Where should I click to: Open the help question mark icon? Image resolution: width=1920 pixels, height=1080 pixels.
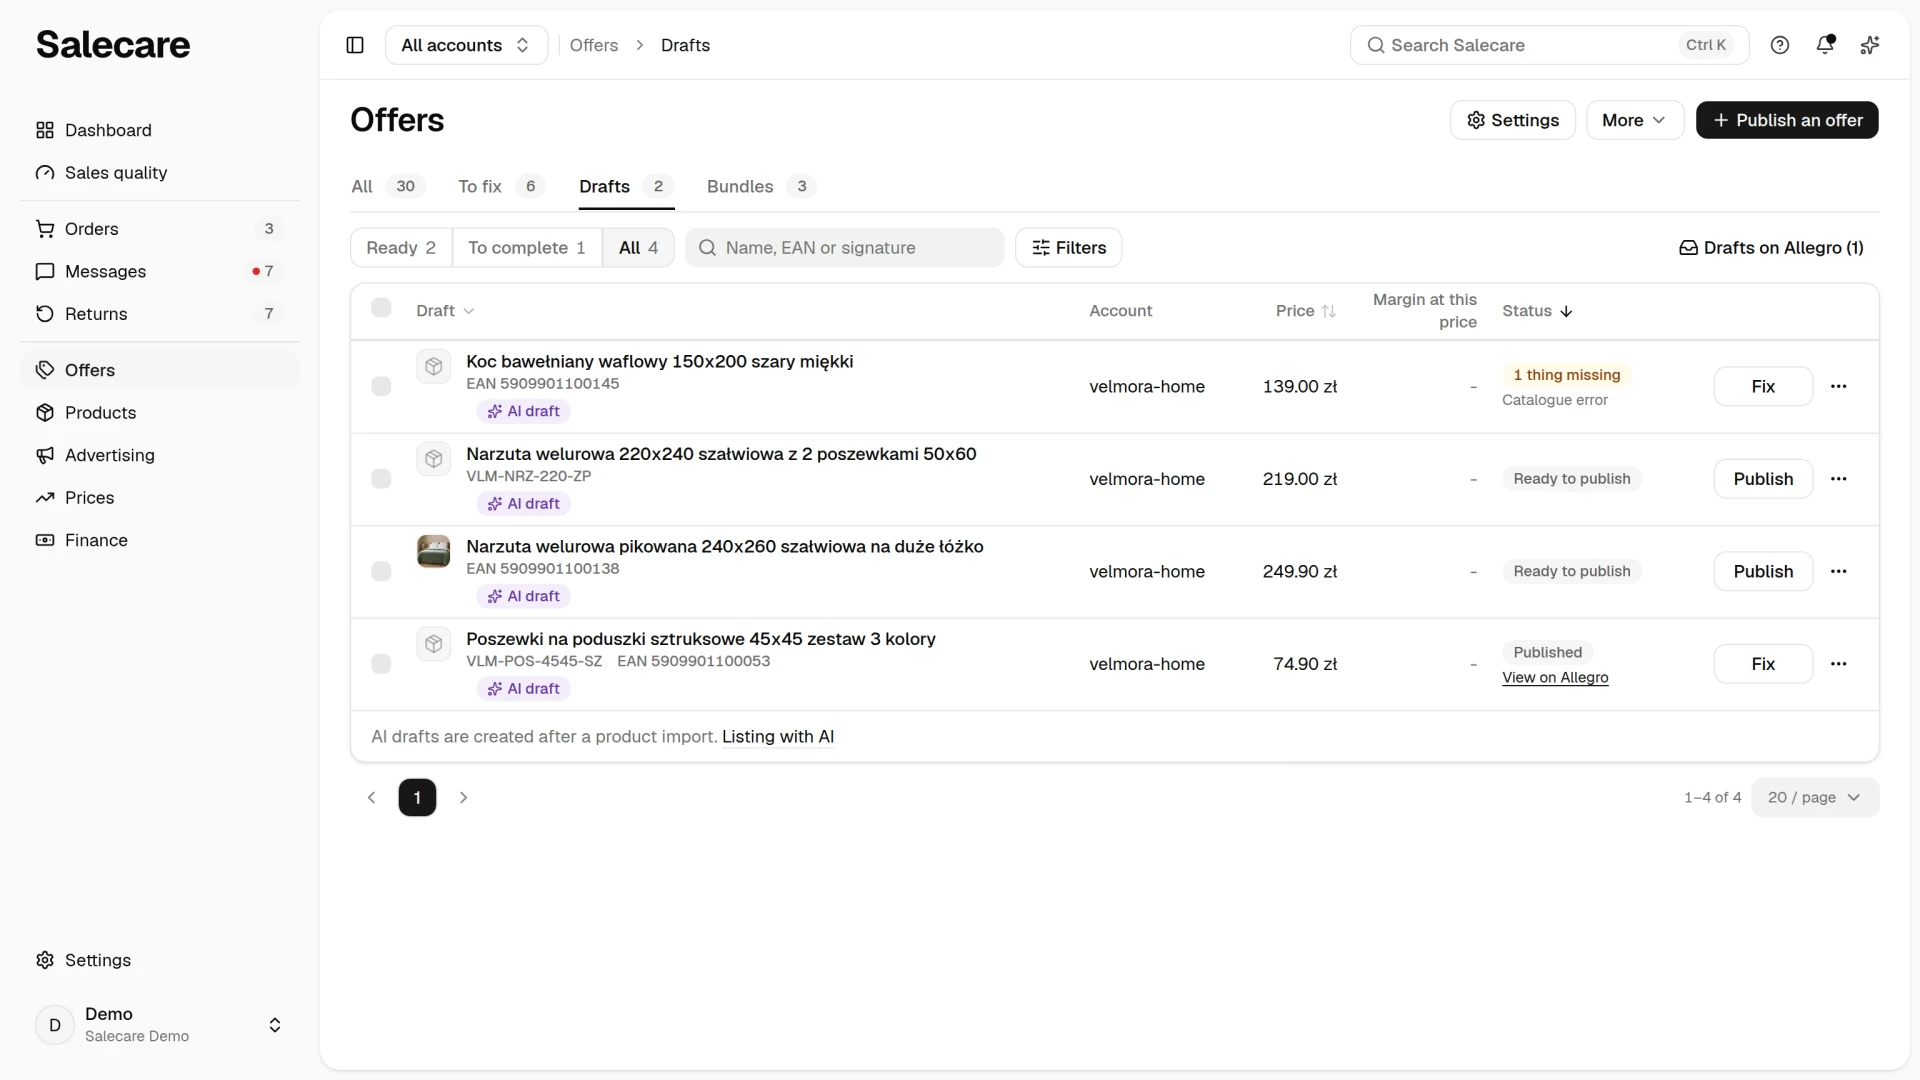[1780, 45]
